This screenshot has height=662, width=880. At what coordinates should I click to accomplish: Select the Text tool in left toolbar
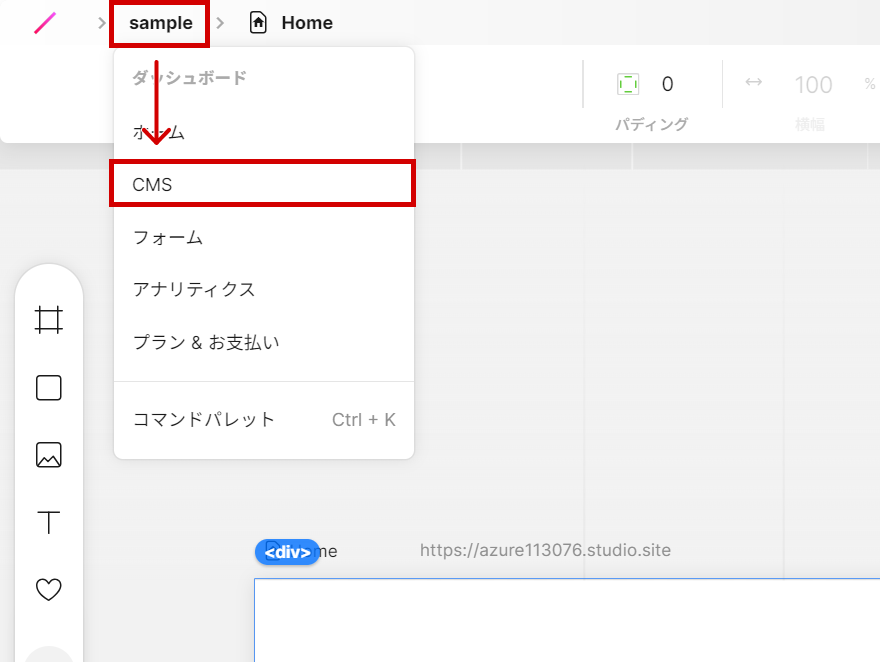click(49, 523)
